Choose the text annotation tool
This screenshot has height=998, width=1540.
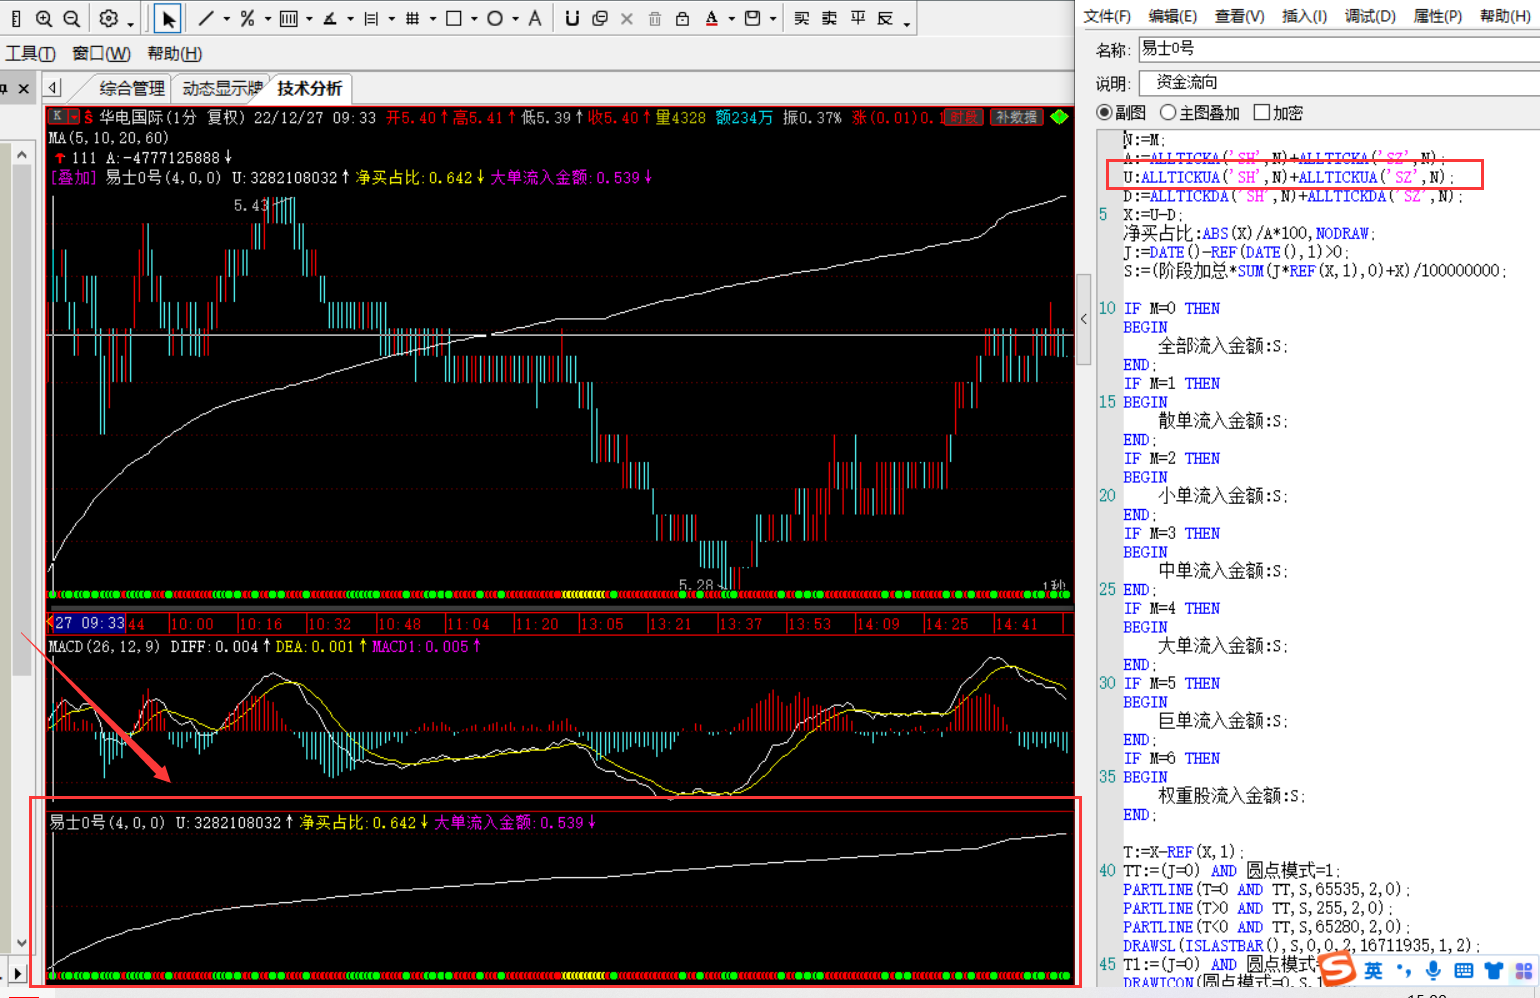pos(535,18)
